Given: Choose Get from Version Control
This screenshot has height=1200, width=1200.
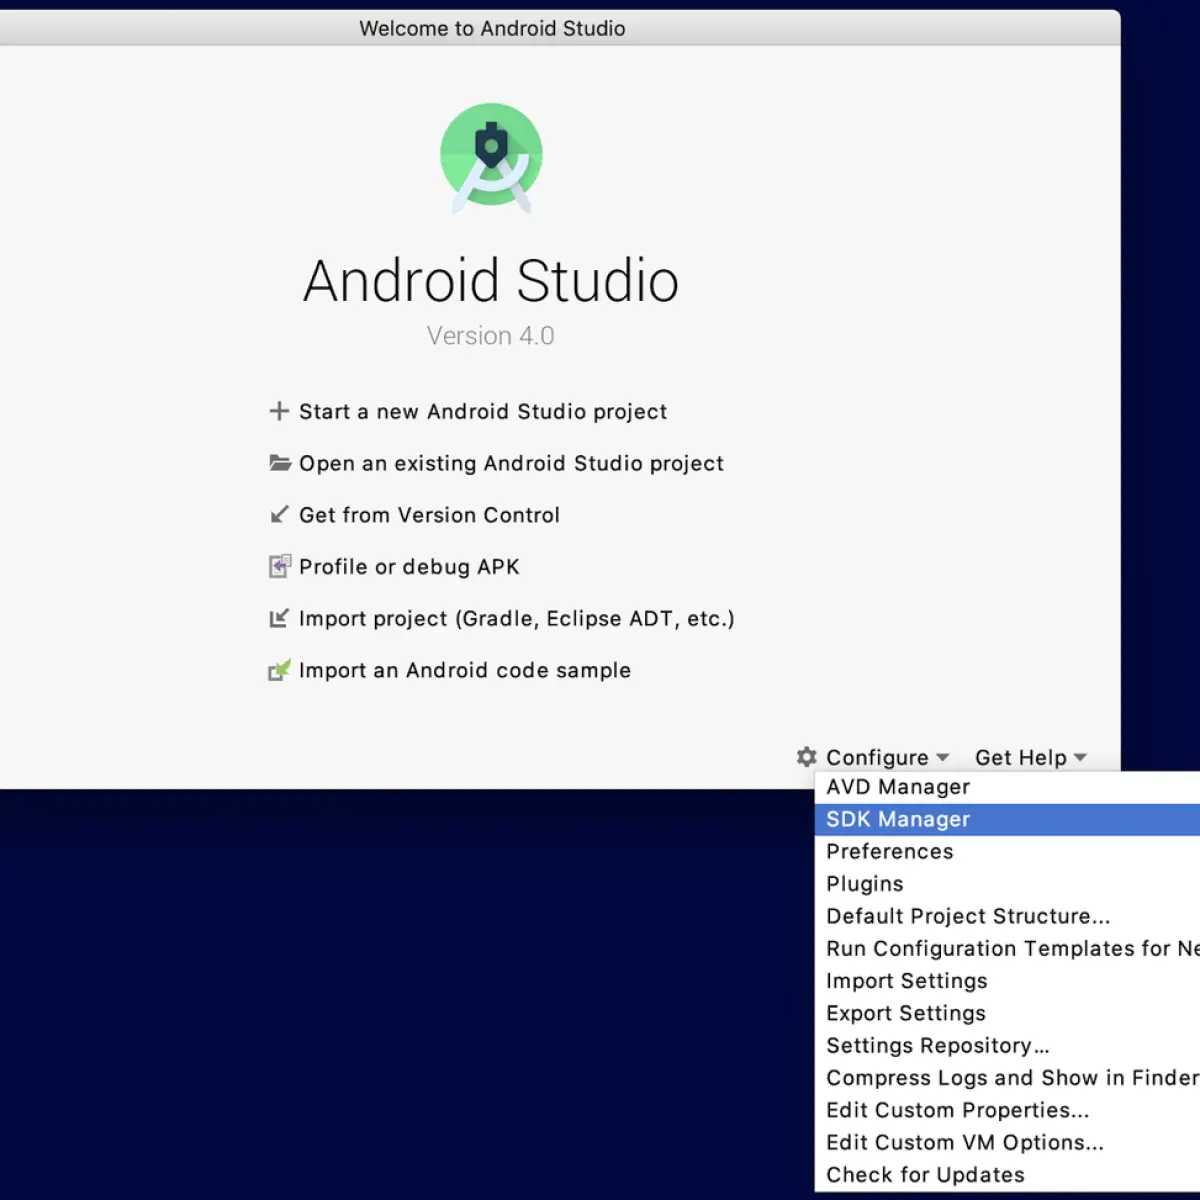Looking at the screenshot, I should (429, 515).
